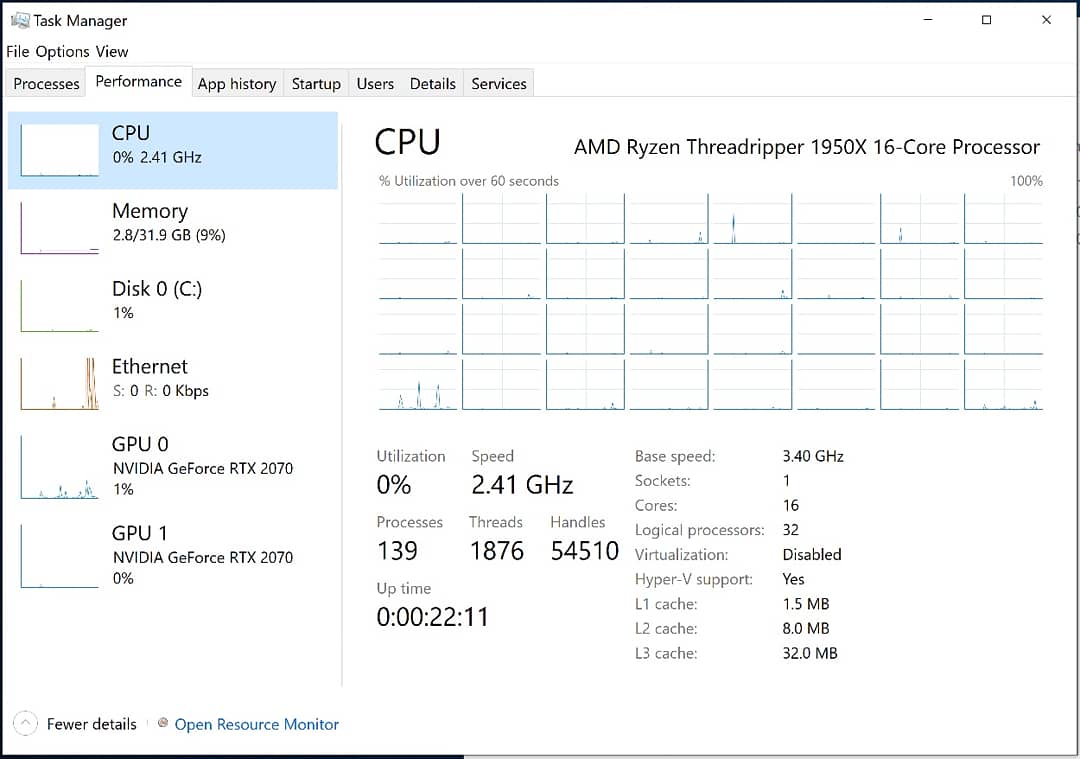Viewport: 1080px width, 759px height.
Task: Minimize the Task Manager window
Action: (928, 20)
